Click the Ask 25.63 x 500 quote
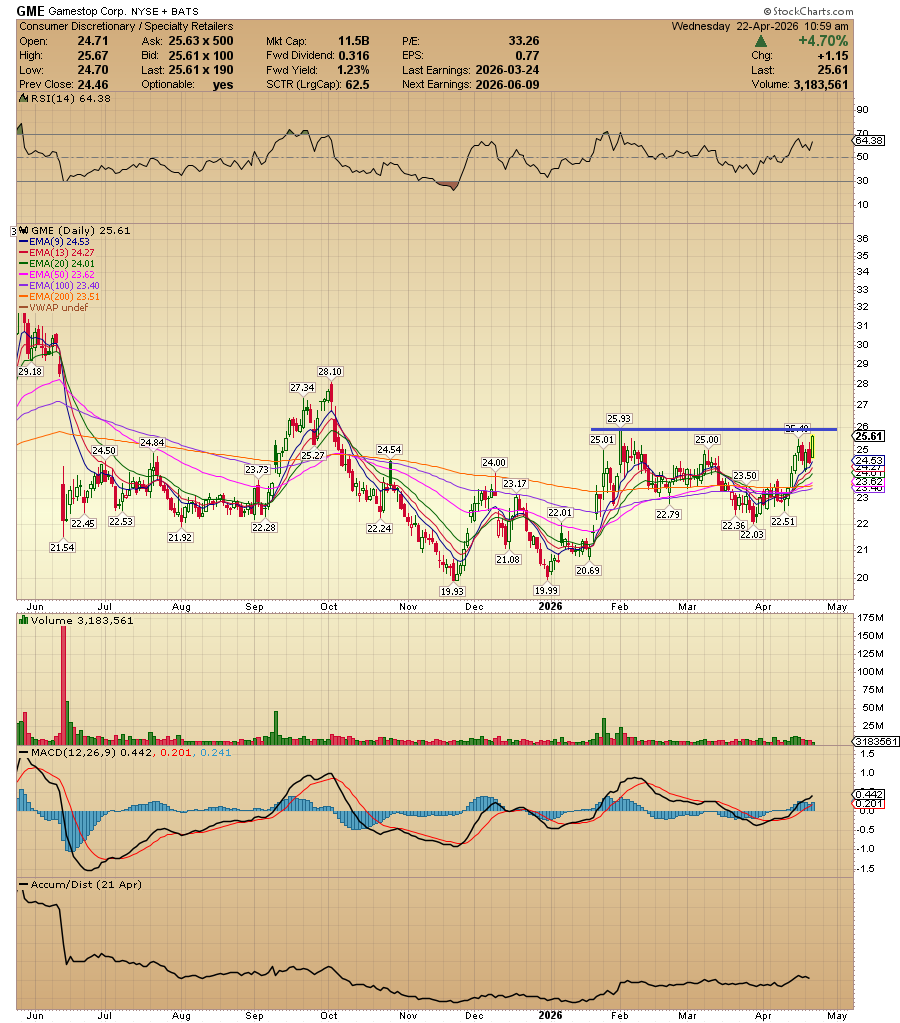900x1023 pixels. coord(200,41)
